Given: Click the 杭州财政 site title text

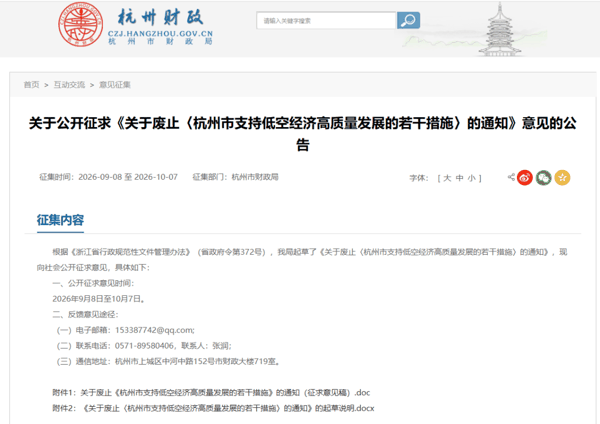Looking at the screenshot, I should (x=160, y=17).
